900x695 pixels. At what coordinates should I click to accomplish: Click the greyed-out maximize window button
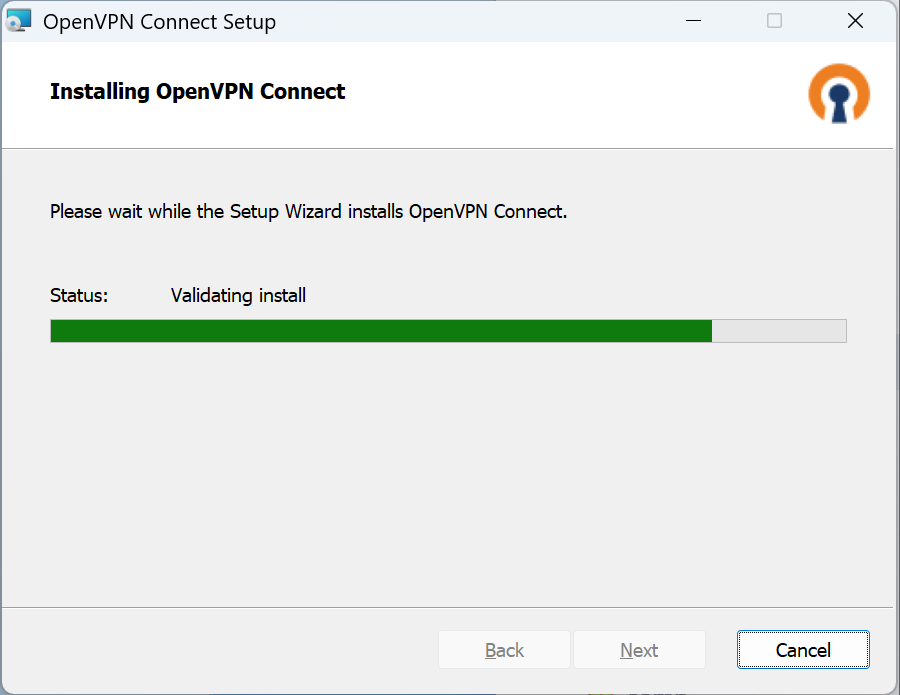click(774, 21)
